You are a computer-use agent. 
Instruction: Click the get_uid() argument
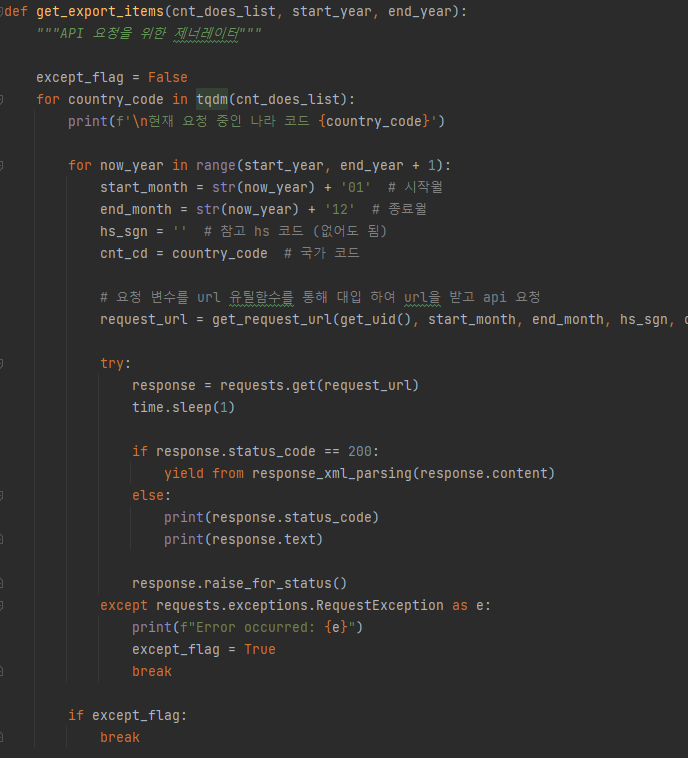(375, 320)
